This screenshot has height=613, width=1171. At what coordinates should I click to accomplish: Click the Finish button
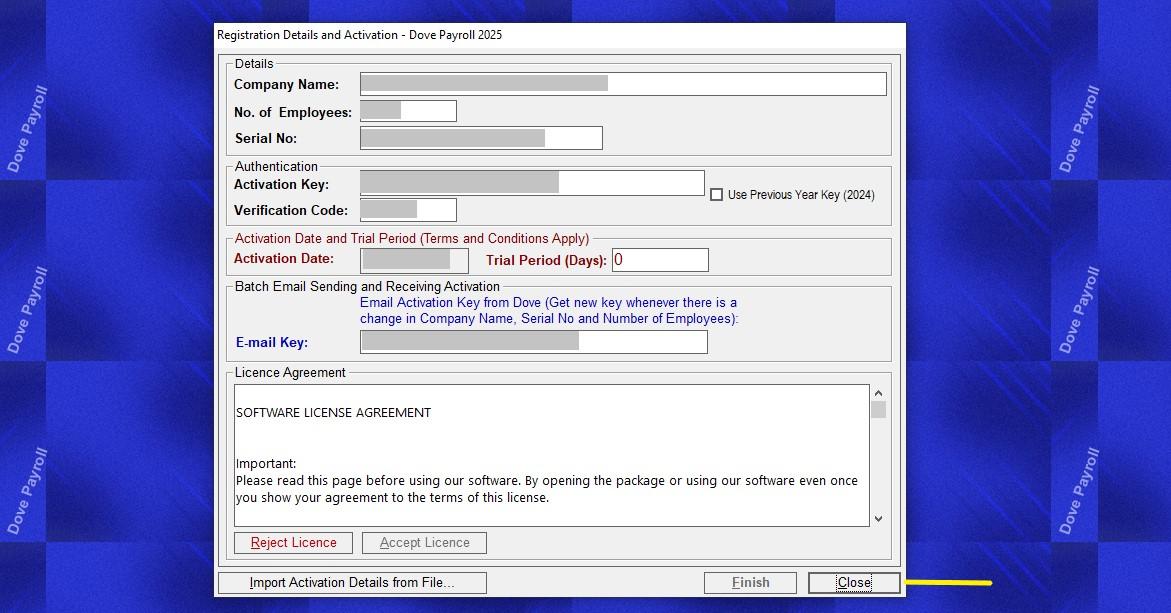[x=750, y=582]
